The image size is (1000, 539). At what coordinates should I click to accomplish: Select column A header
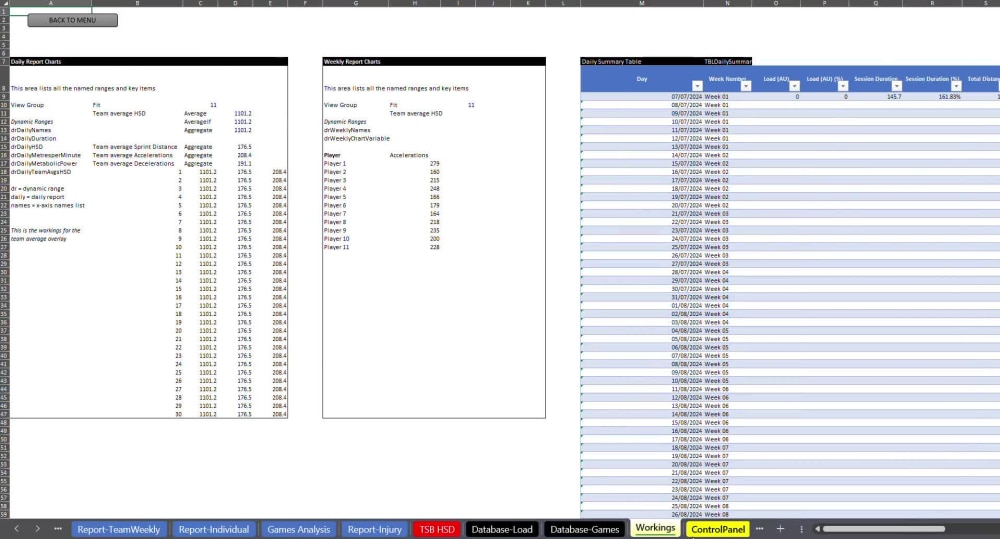pos(50,3)
